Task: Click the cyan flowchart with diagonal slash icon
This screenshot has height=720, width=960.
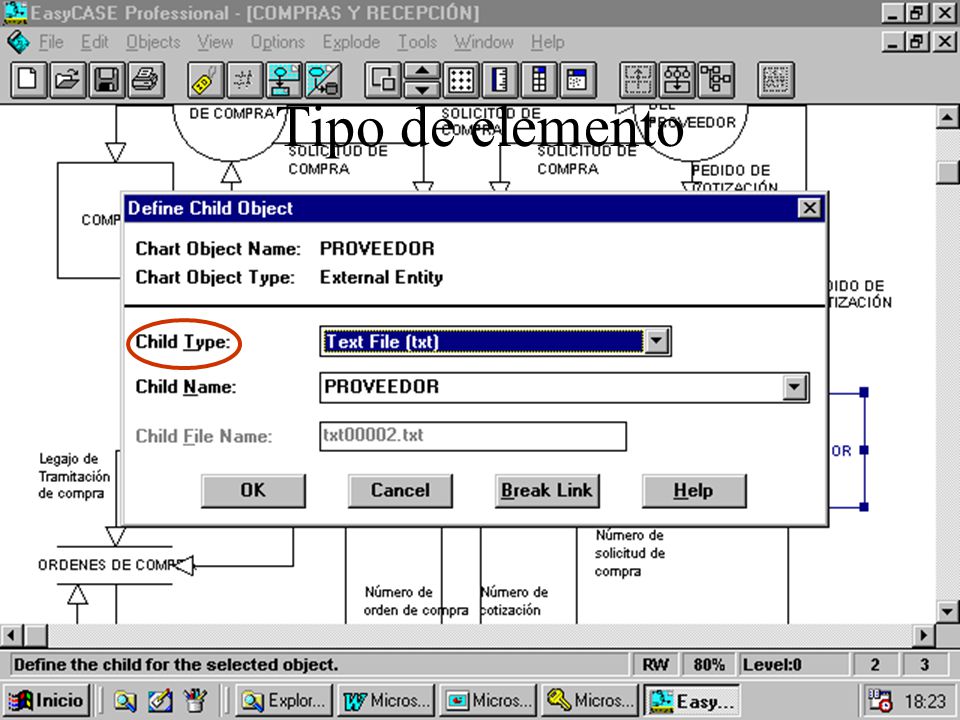Action: tap(323, 80)
